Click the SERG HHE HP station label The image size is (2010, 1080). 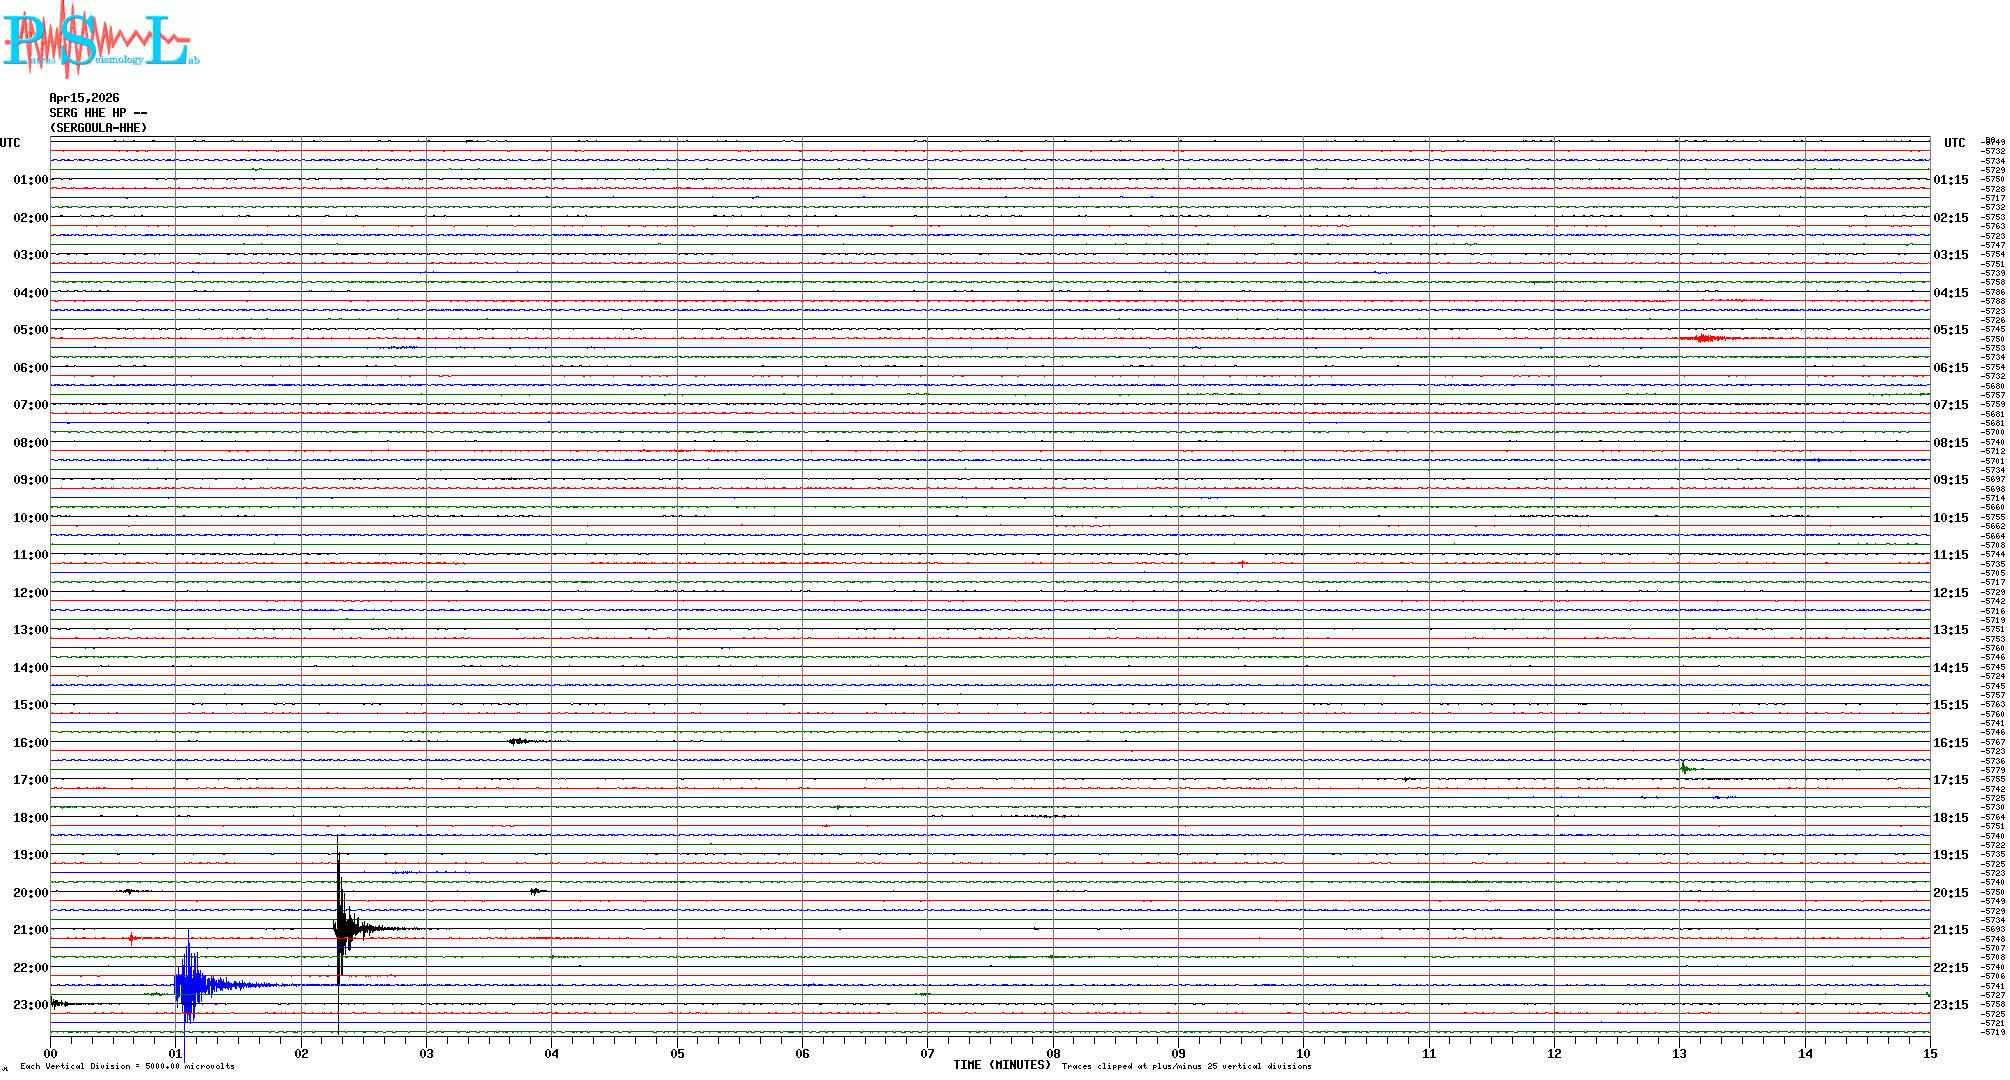98,113
